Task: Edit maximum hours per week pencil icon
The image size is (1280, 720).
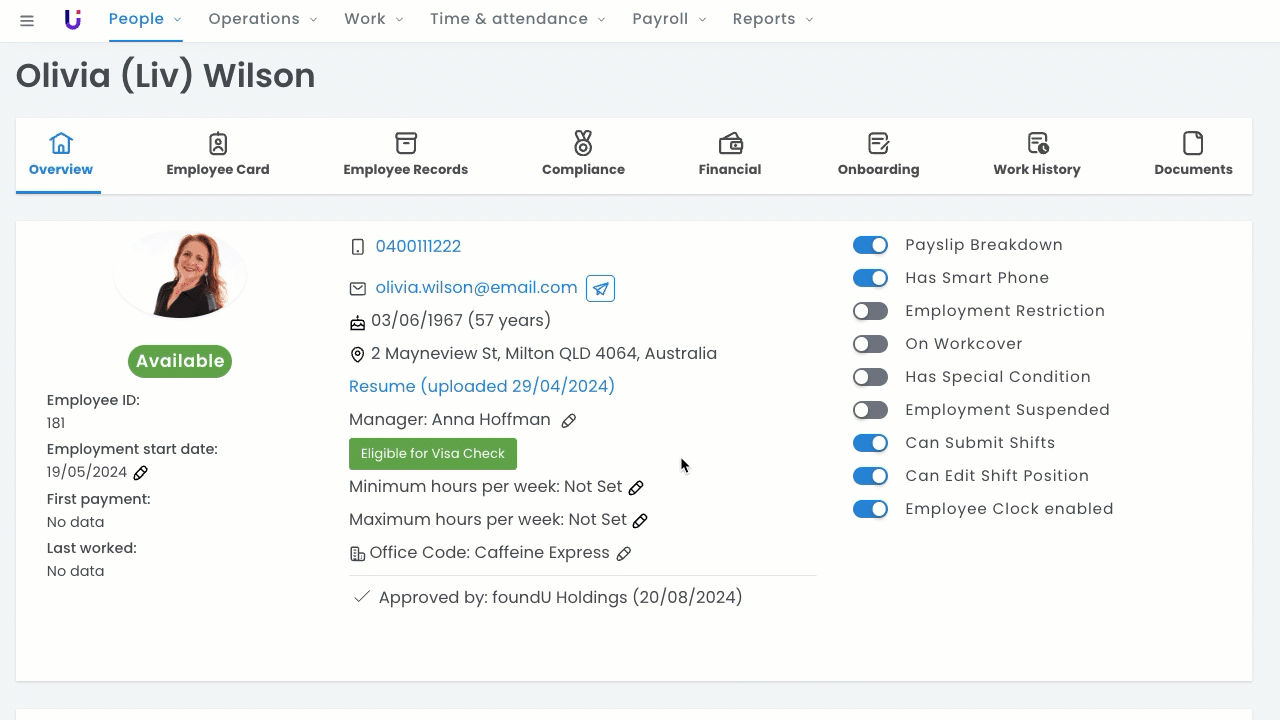Action: tap(640, 521)
